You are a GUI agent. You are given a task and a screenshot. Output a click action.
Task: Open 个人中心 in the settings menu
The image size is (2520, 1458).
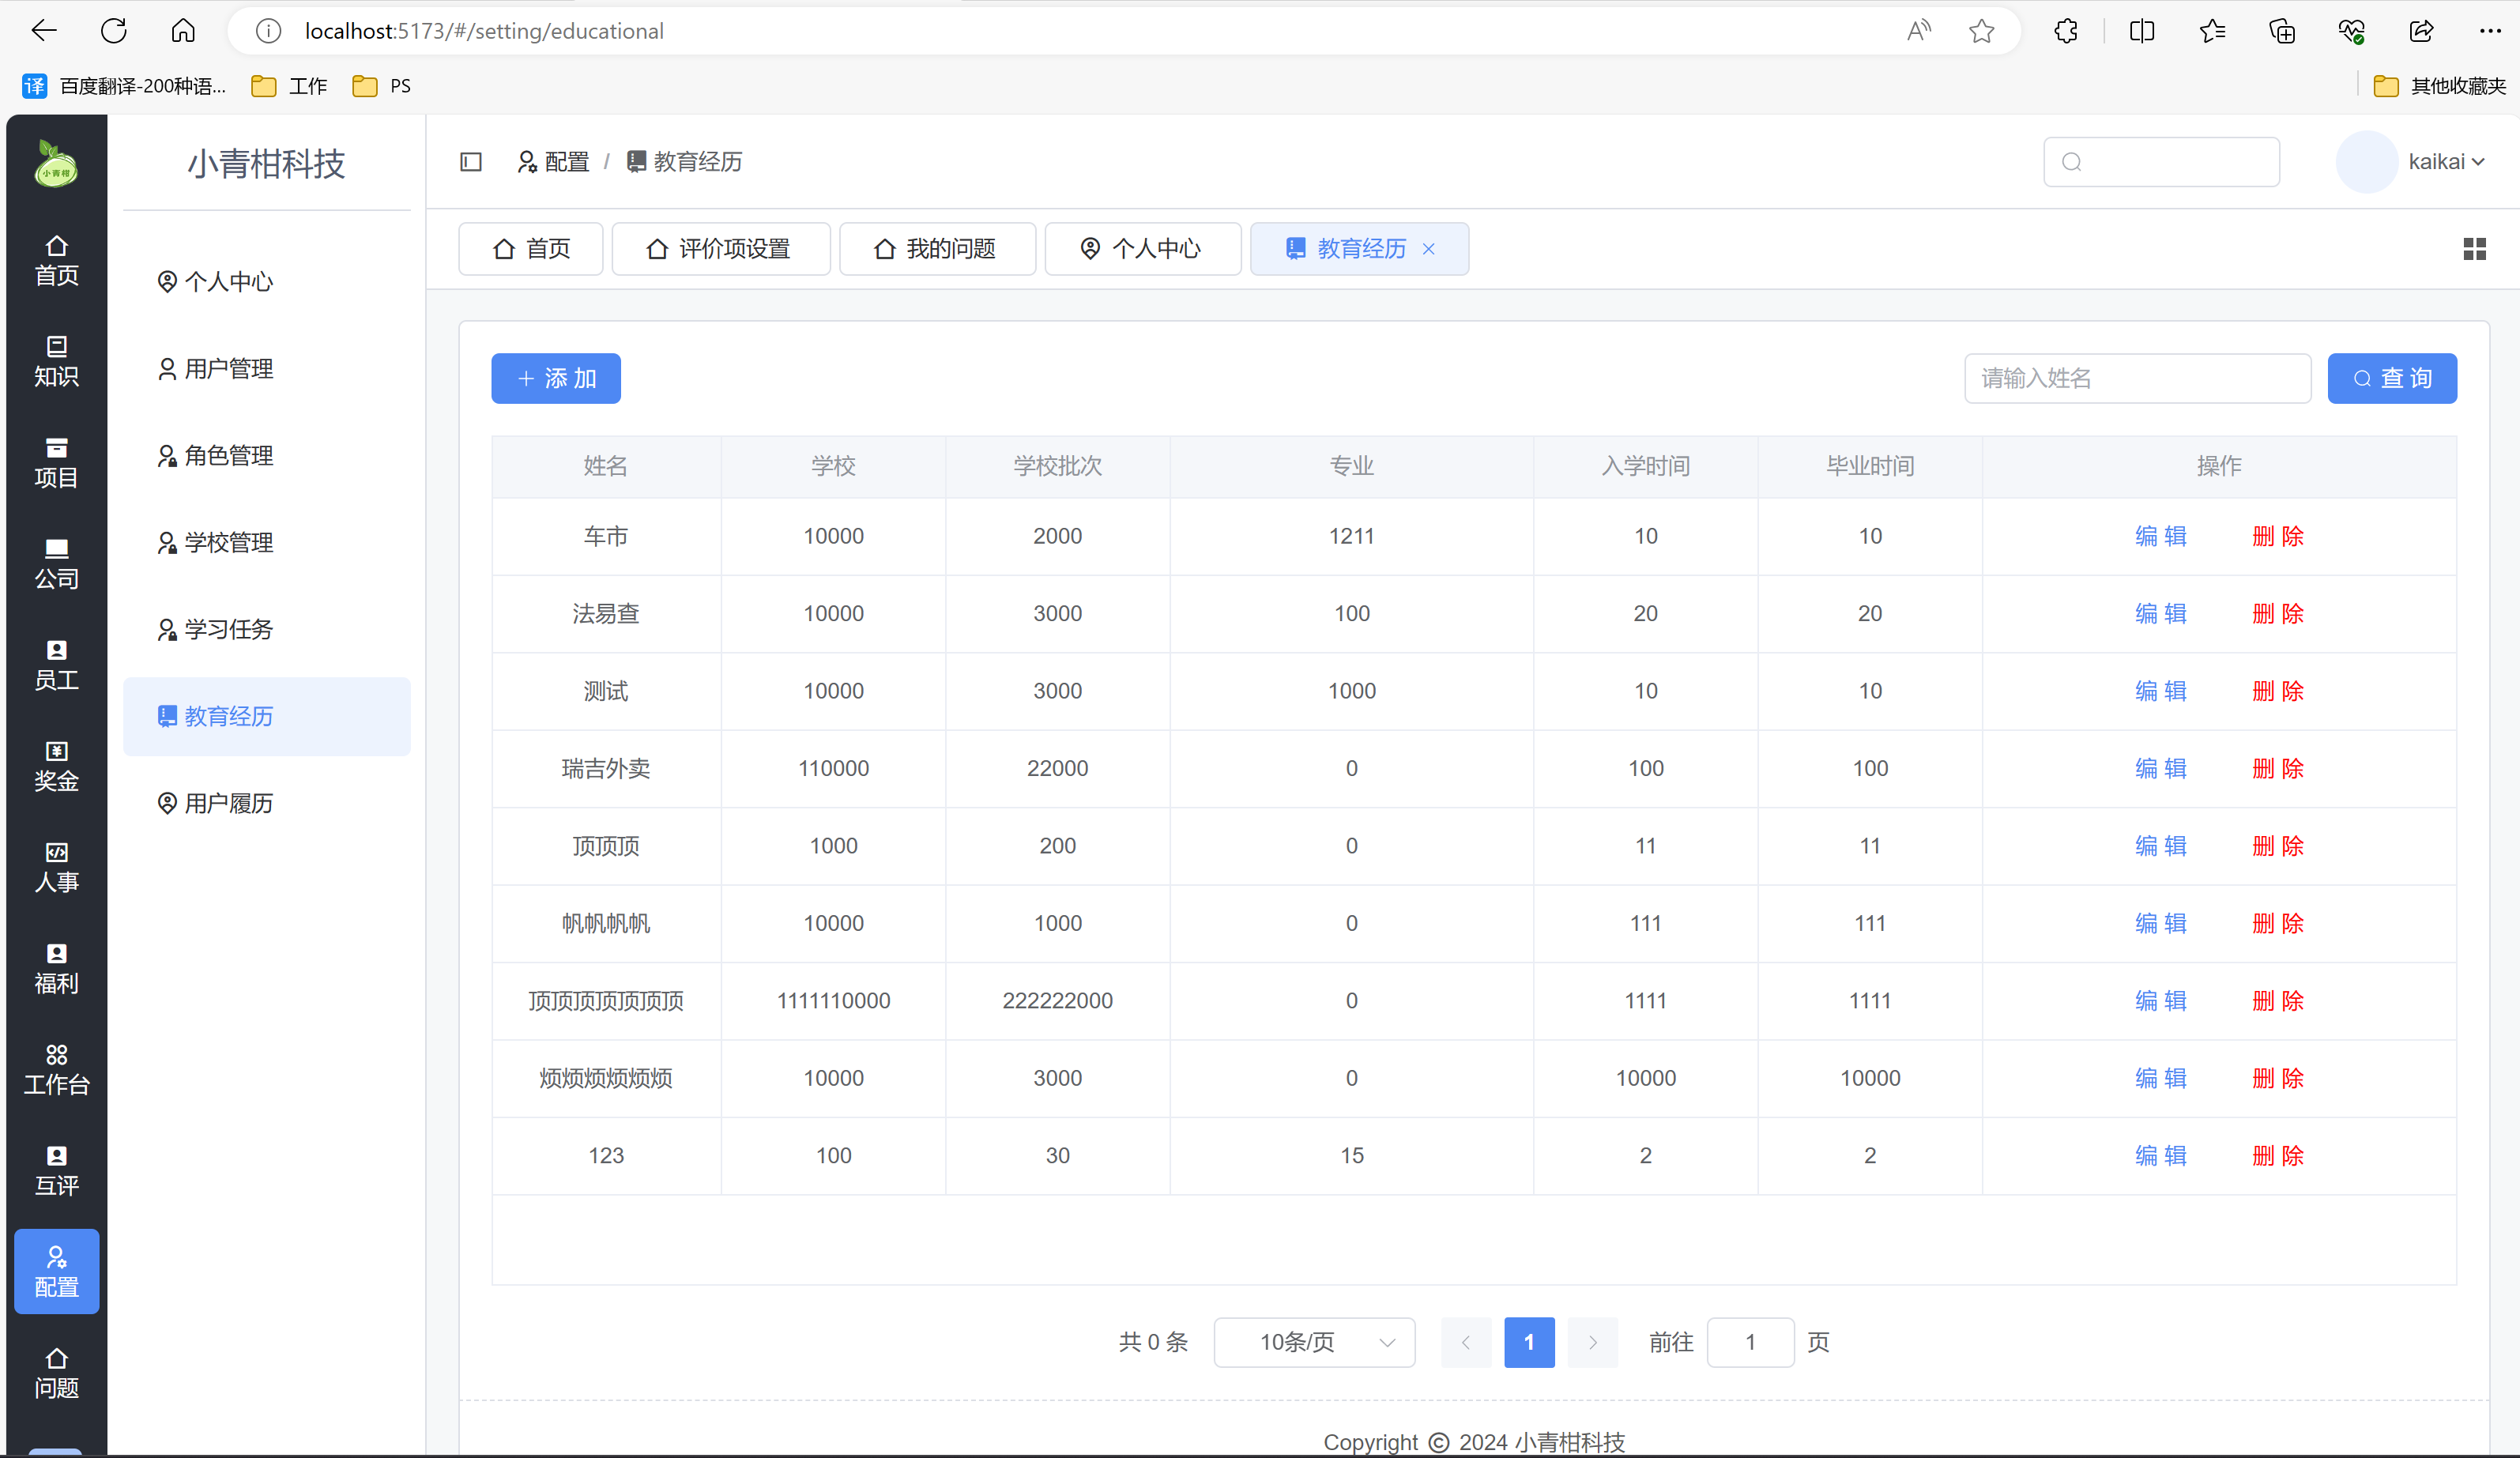266,282
